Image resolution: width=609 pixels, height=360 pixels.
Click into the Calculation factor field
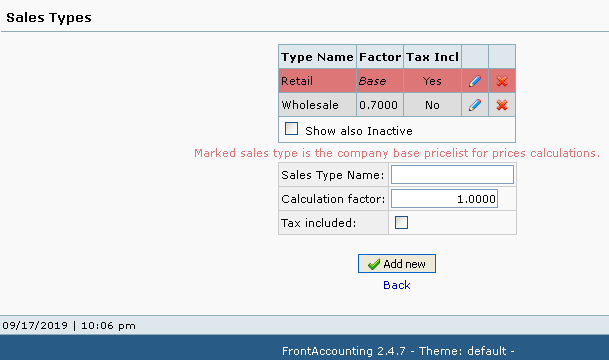[x=444, y=199]
